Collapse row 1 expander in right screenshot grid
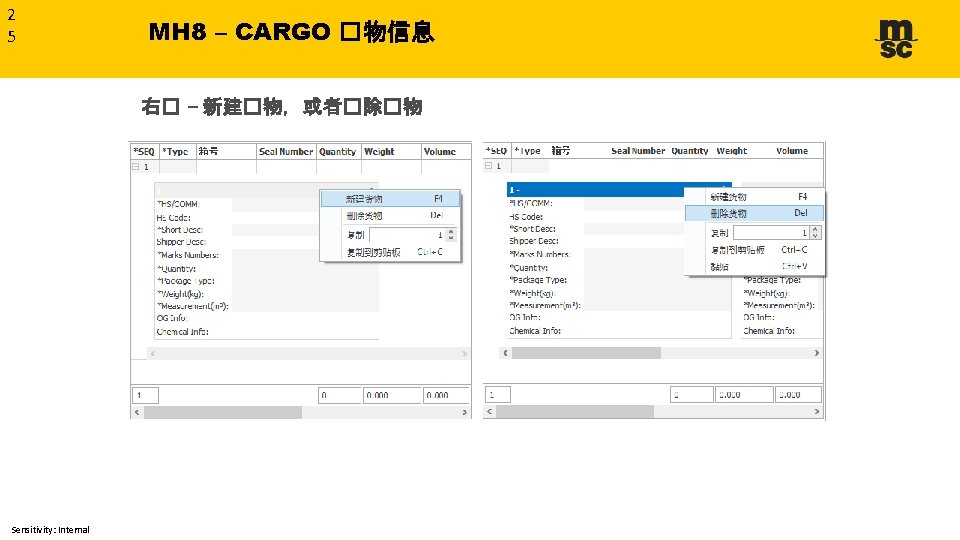 [x=488, y=165]
